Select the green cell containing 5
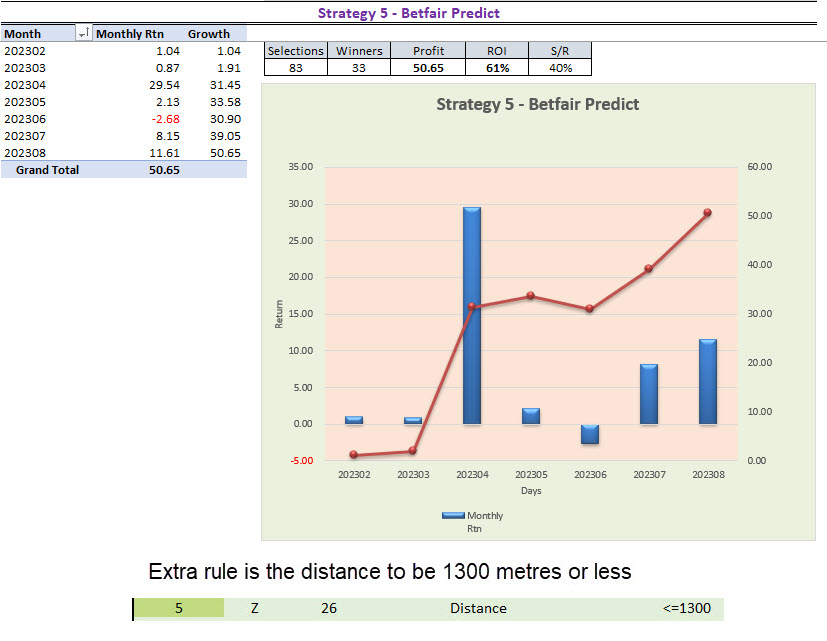Viewport: 827px width, 641px height. coord(179,608)
